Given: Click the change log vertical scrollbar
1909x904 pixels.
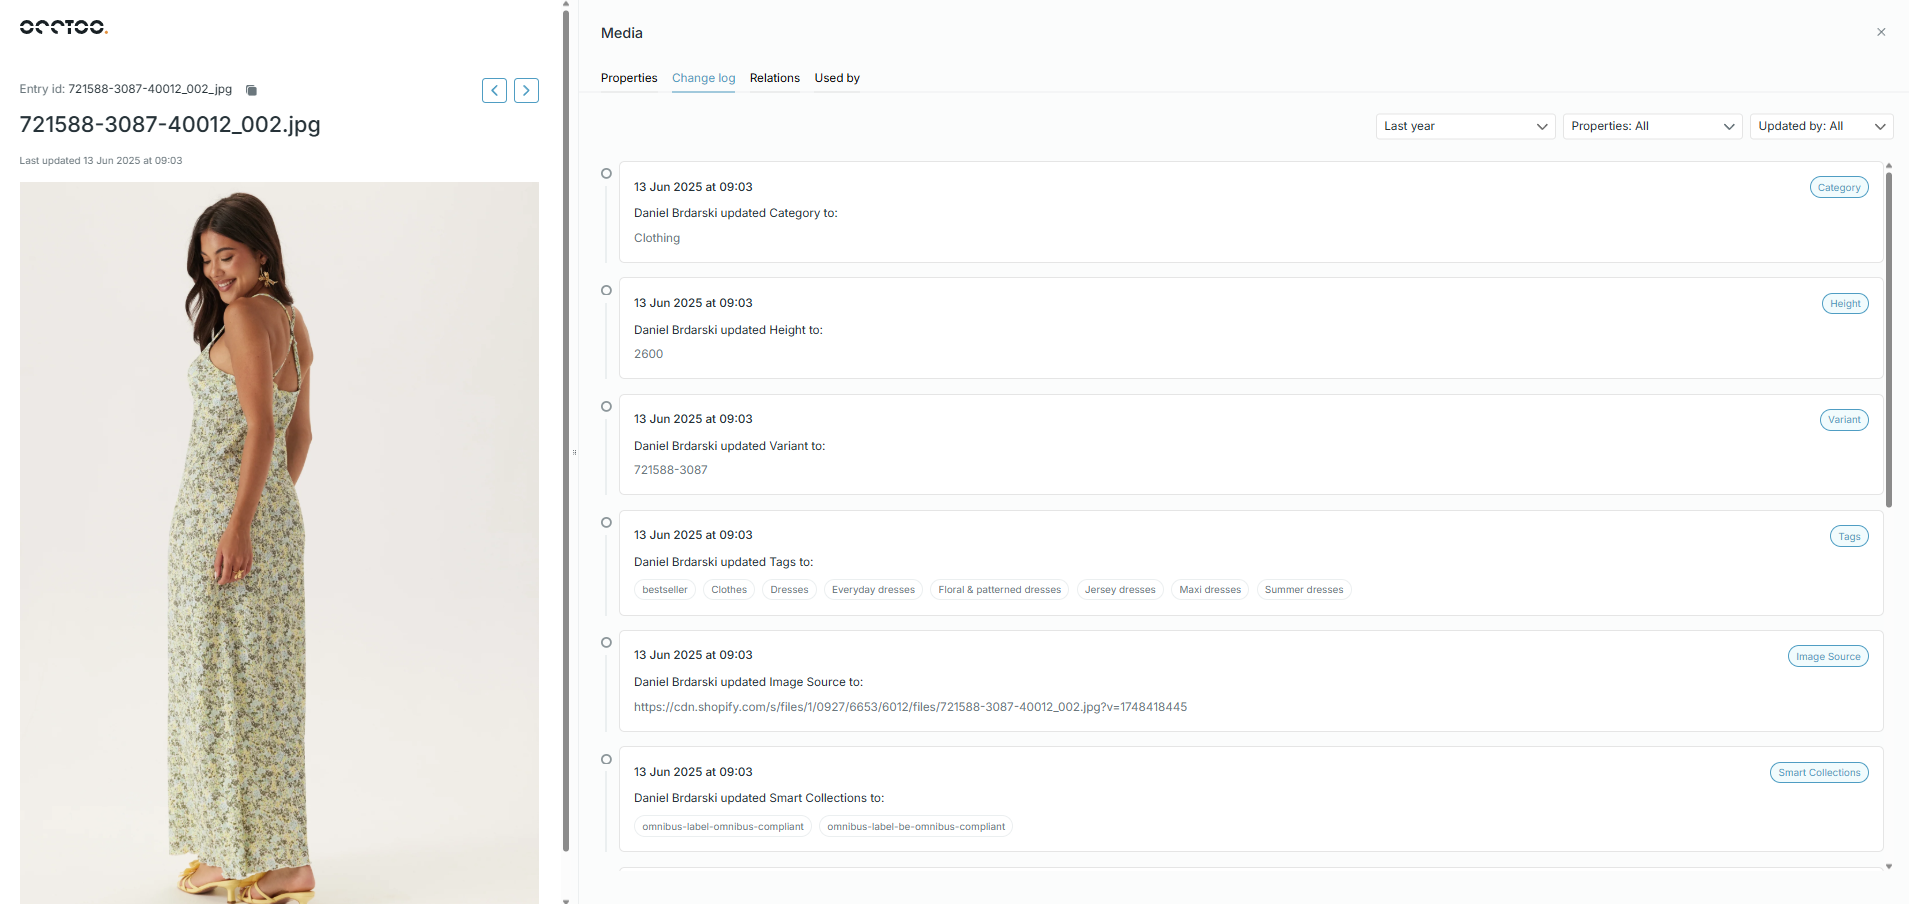Looking at the screenshot, I should (1888, 340).
